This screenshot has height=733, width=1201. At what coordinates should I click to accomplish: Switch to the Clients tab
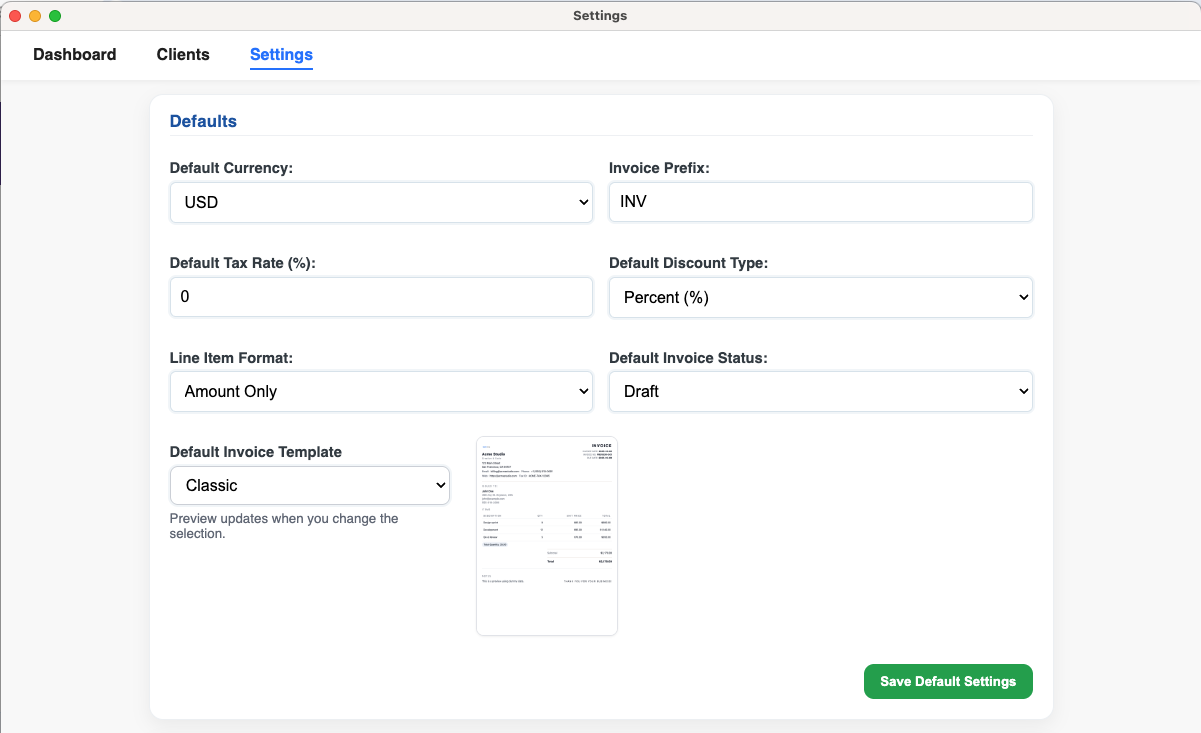[x=183, y=55]
